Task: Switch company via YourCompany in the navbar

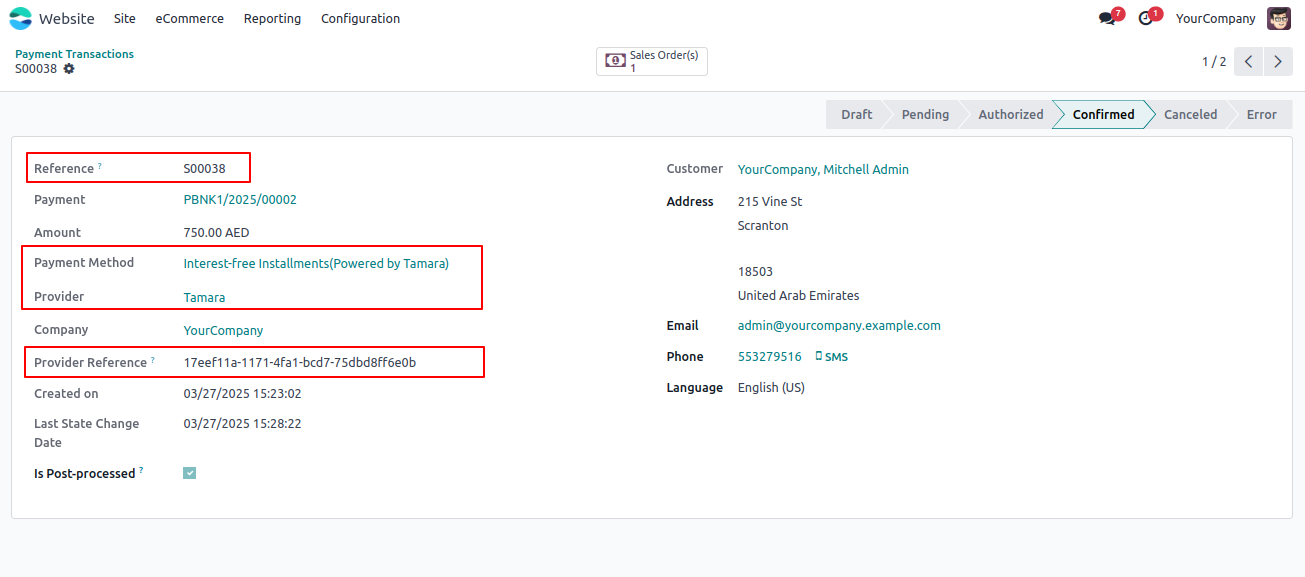Action: (1215, 18)
